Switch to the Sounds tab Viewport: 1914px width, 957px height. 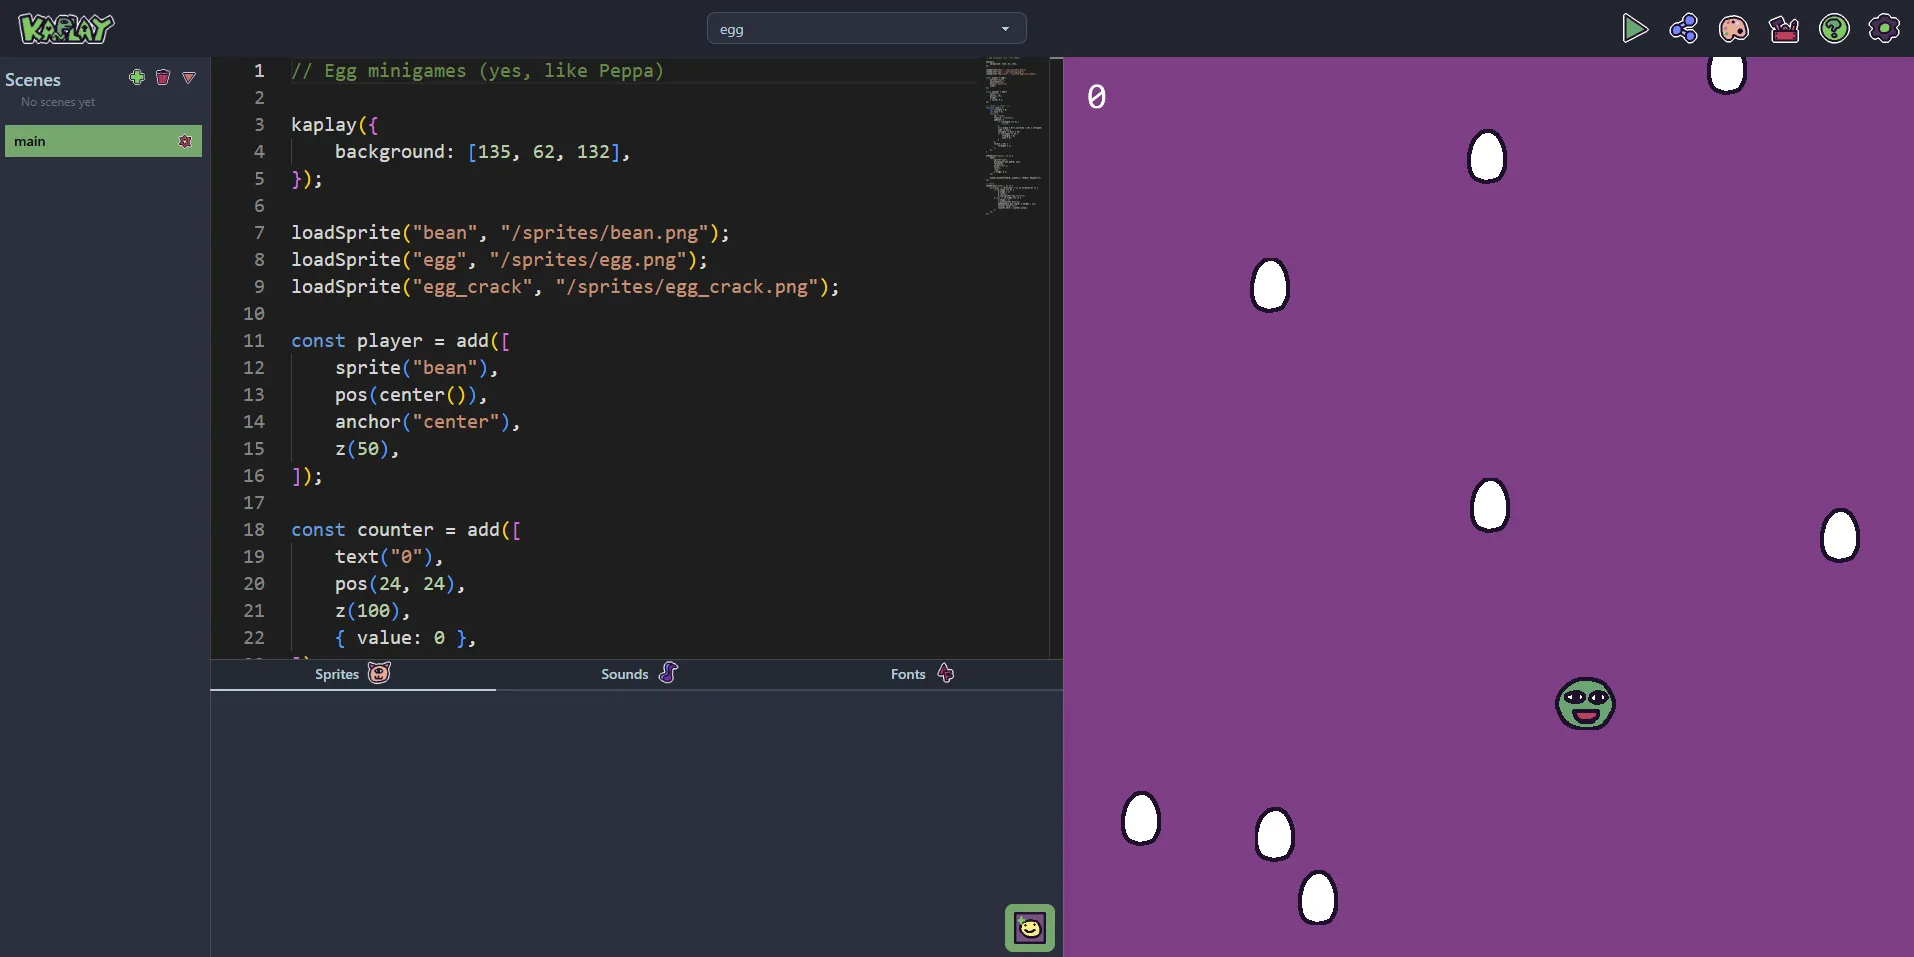(x=638, y=674)
